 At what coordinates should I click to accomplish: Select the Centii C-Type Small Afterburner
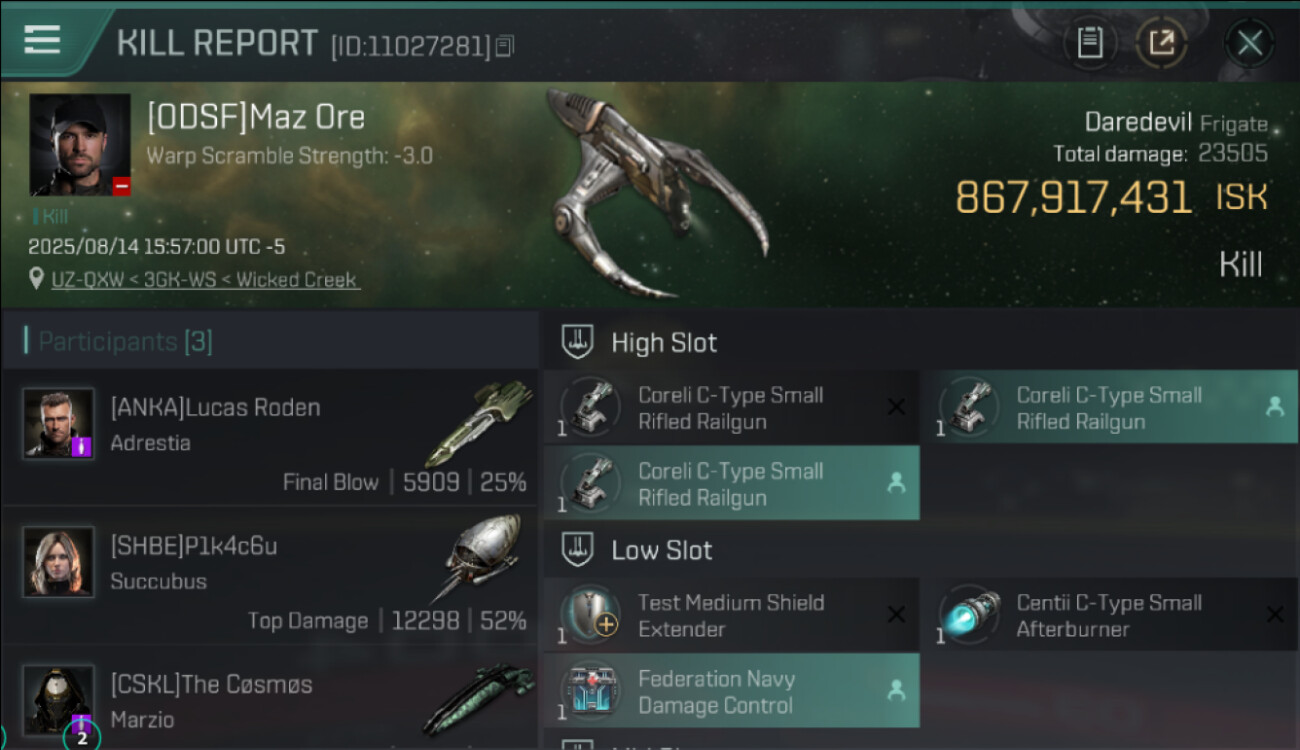1109,616
